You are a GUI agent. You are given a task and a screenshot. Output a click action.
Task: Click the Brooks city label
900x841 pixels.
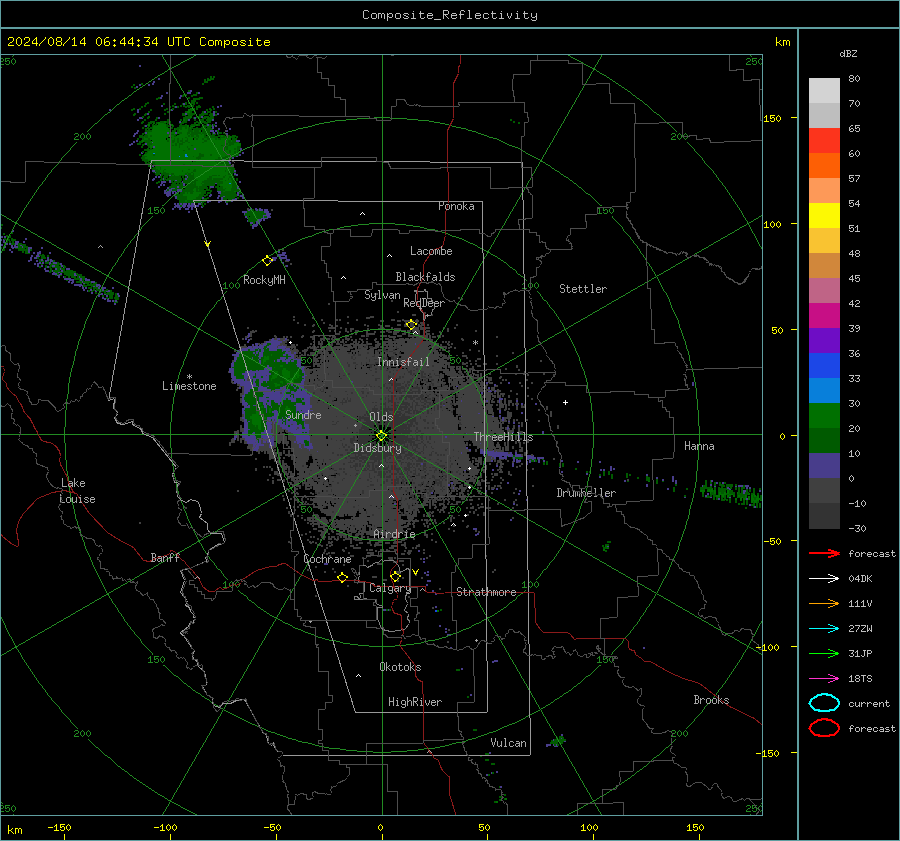pos(711,700)
